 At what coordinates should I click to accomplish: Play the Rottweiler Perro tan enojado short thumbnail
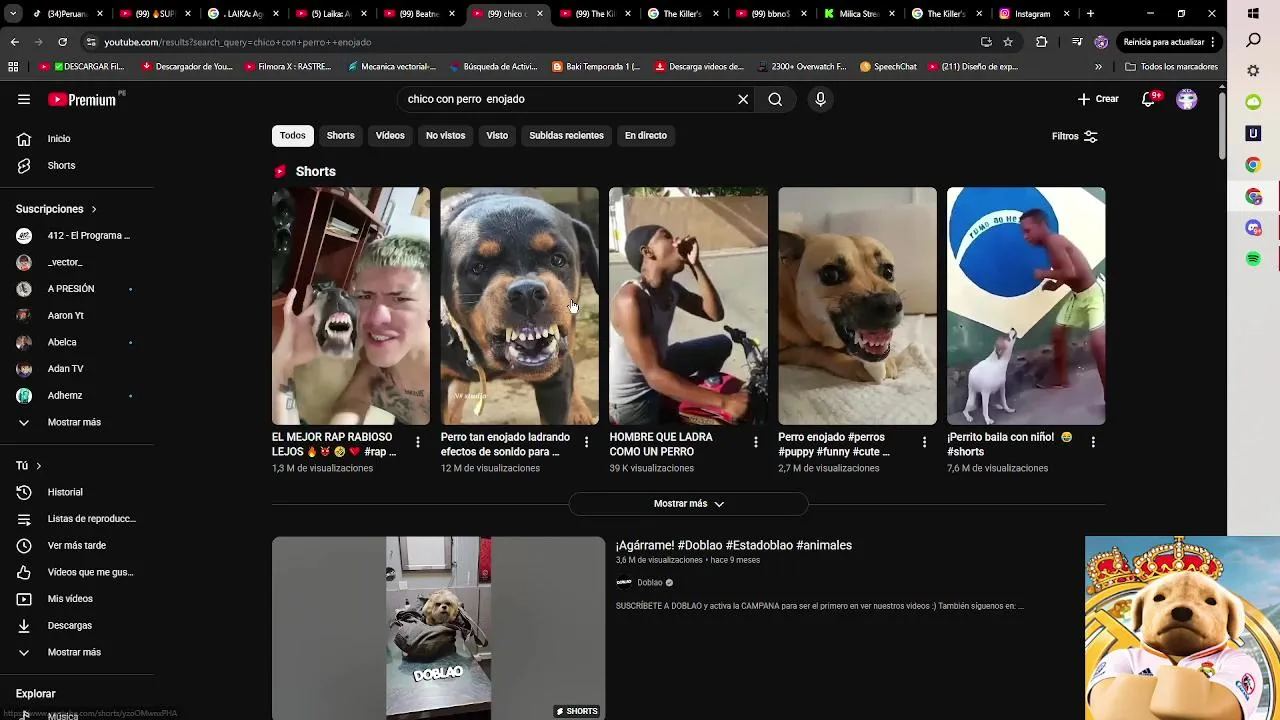519,306
